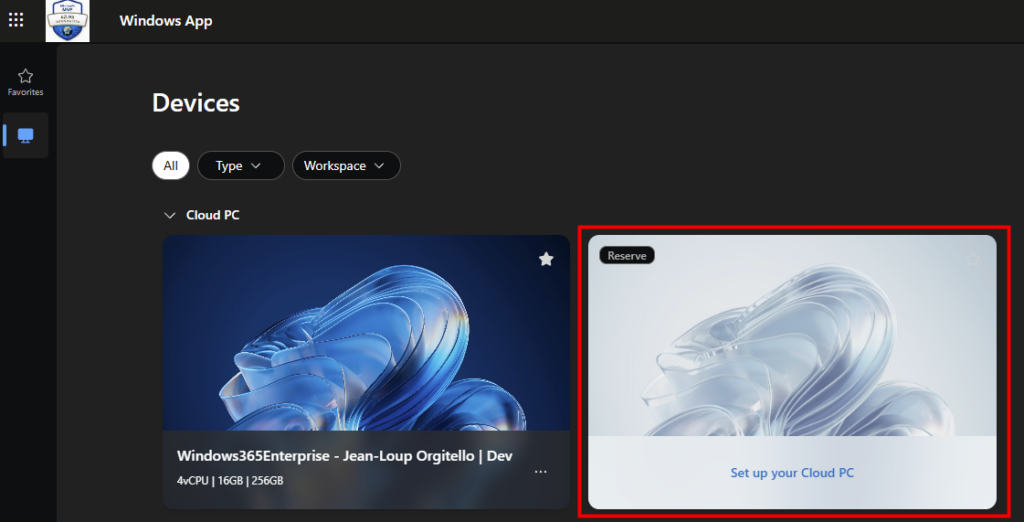Open Favorites star in sidebar
Screen dimensions: 1024x522
pyautogui.click(x=25, y=82)
